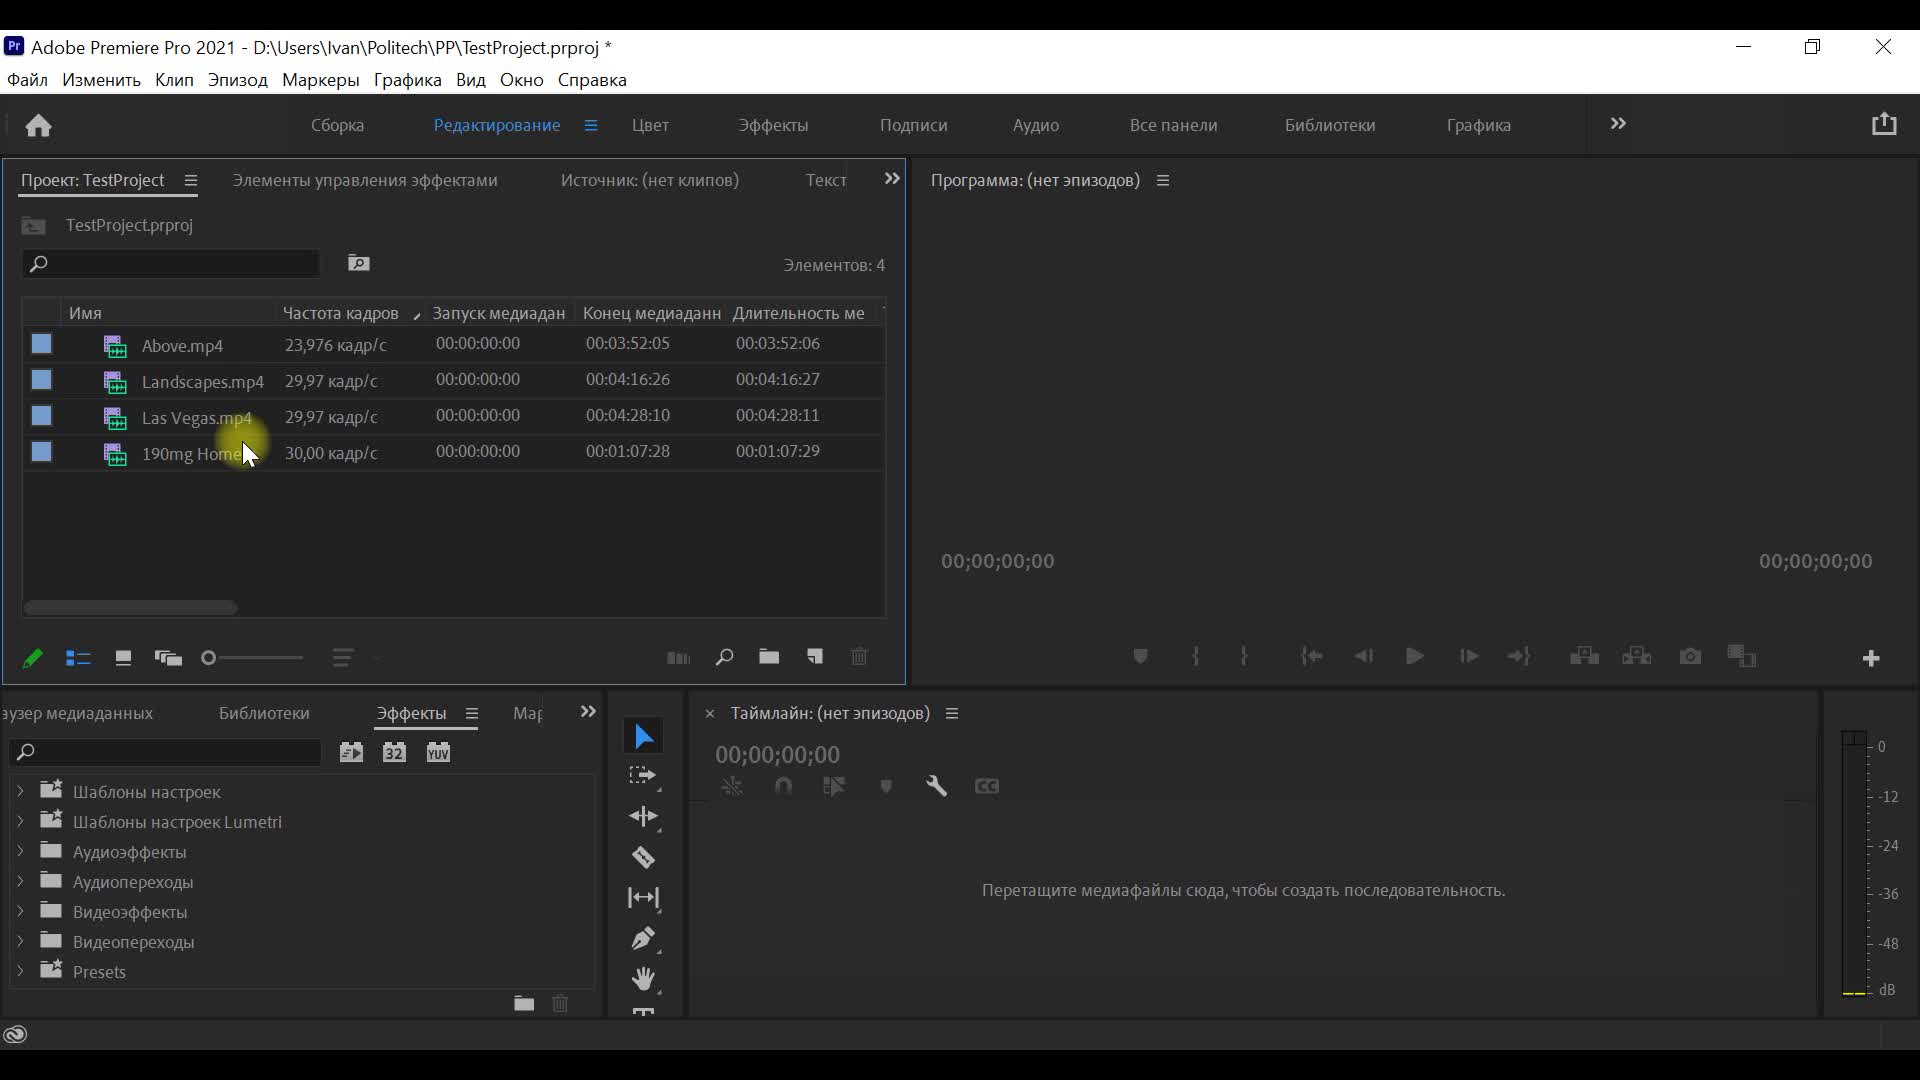Click new custom bin icon in Effects panel

(x=524, y=1003)
